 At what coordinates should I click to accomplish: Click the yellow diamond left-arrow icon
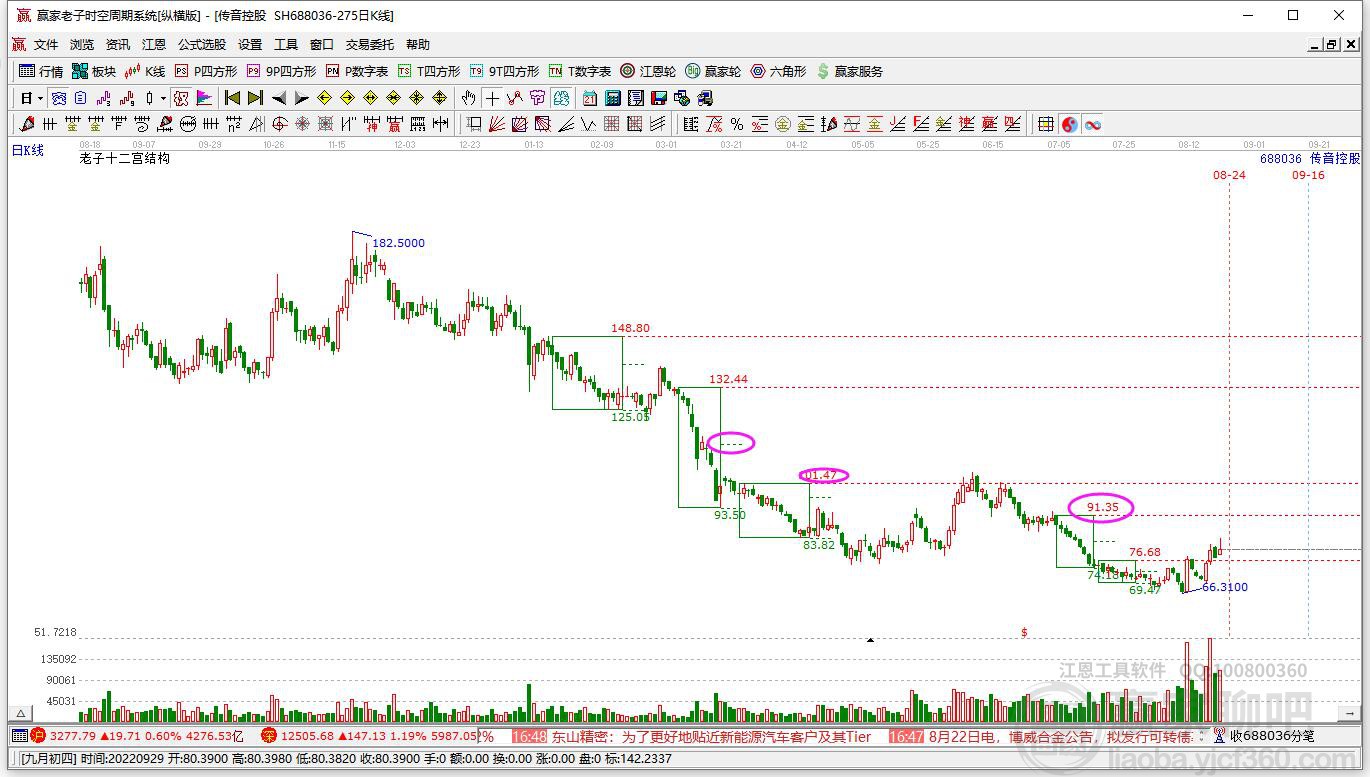pos(324,98)
